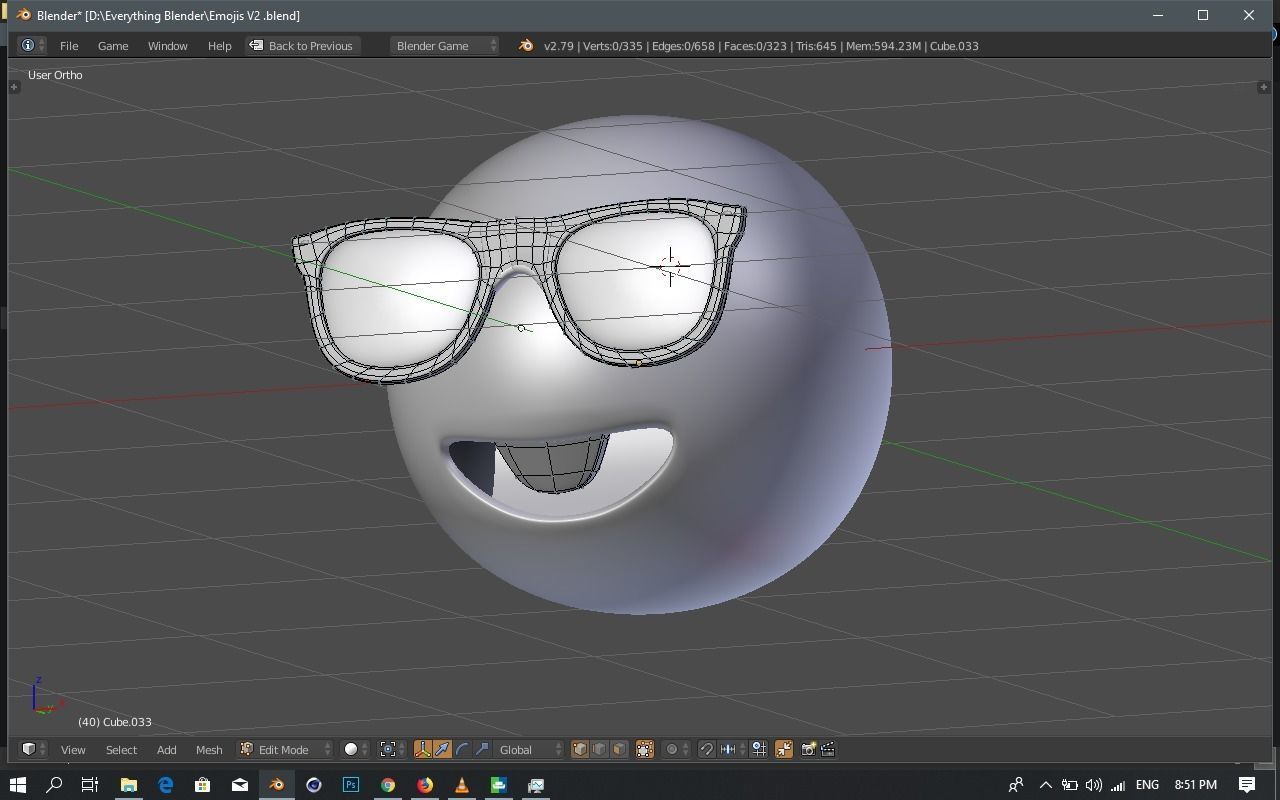Click the ENG input language indicator
Image resolution: width=1280 pixels, height=800 pixels.
coord(1147,785)
